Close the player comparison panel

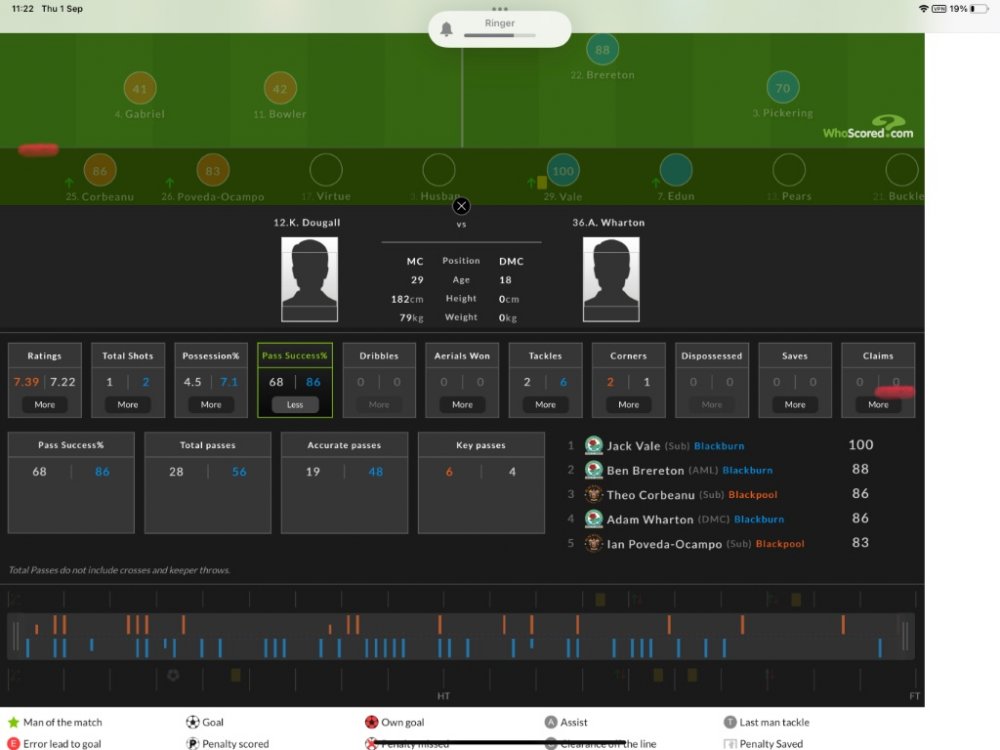tap(461, 206)
